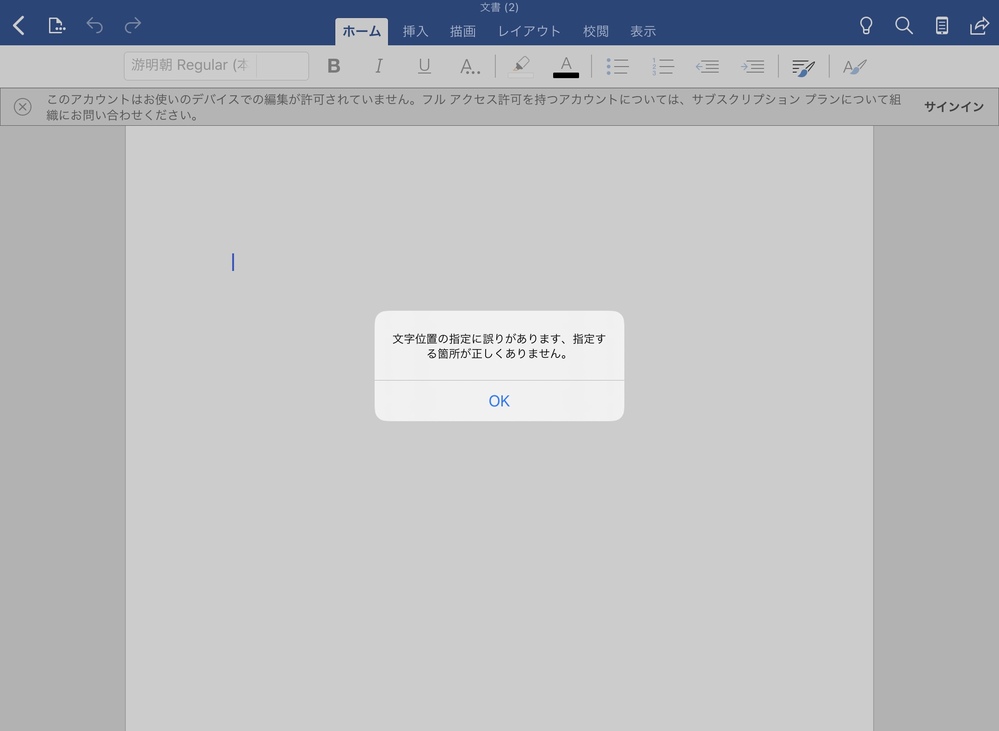Image resolution: width=999 pixels, height=731 pixels.
Task: Toggle bold formatting
Action: 334,67
